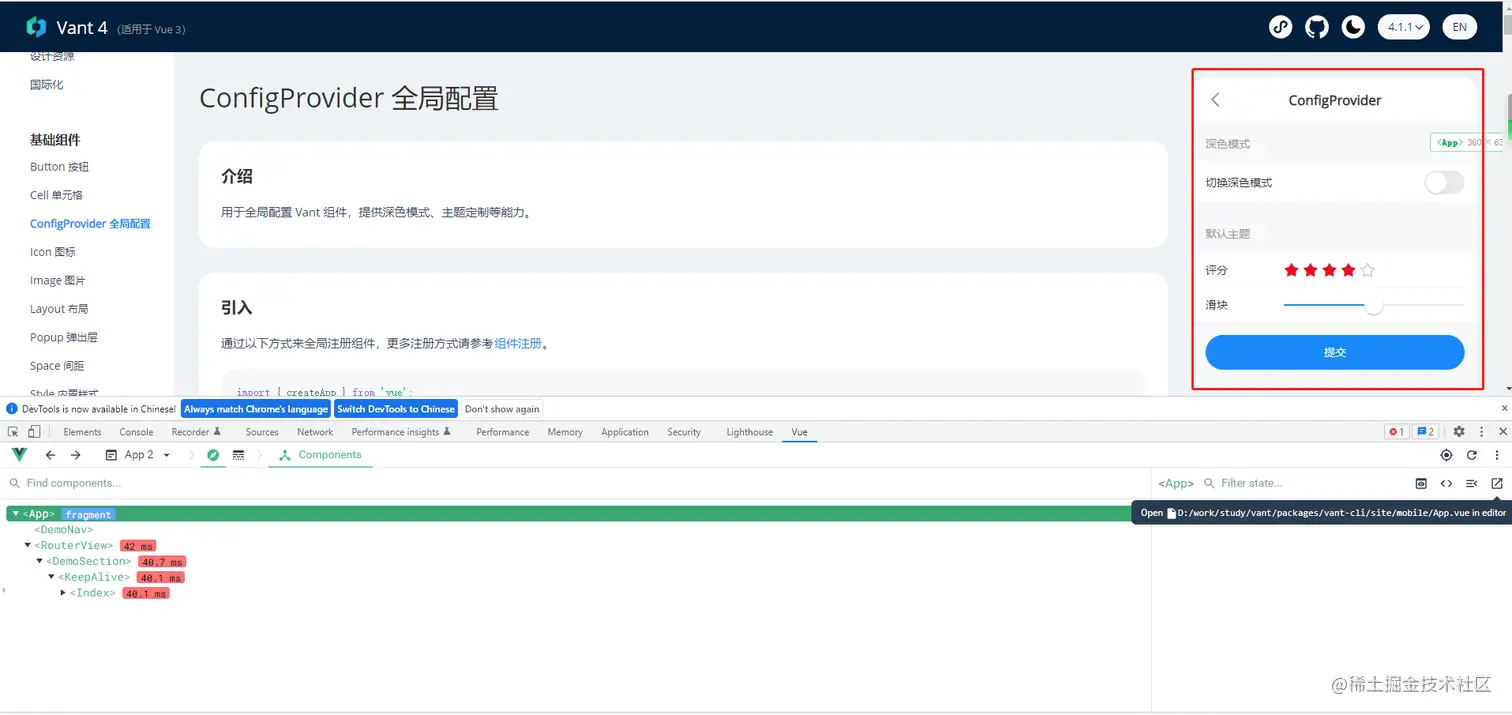Open the Network tab
Image resolution: width=1512 pixels, height=715 pixels.
315,432
